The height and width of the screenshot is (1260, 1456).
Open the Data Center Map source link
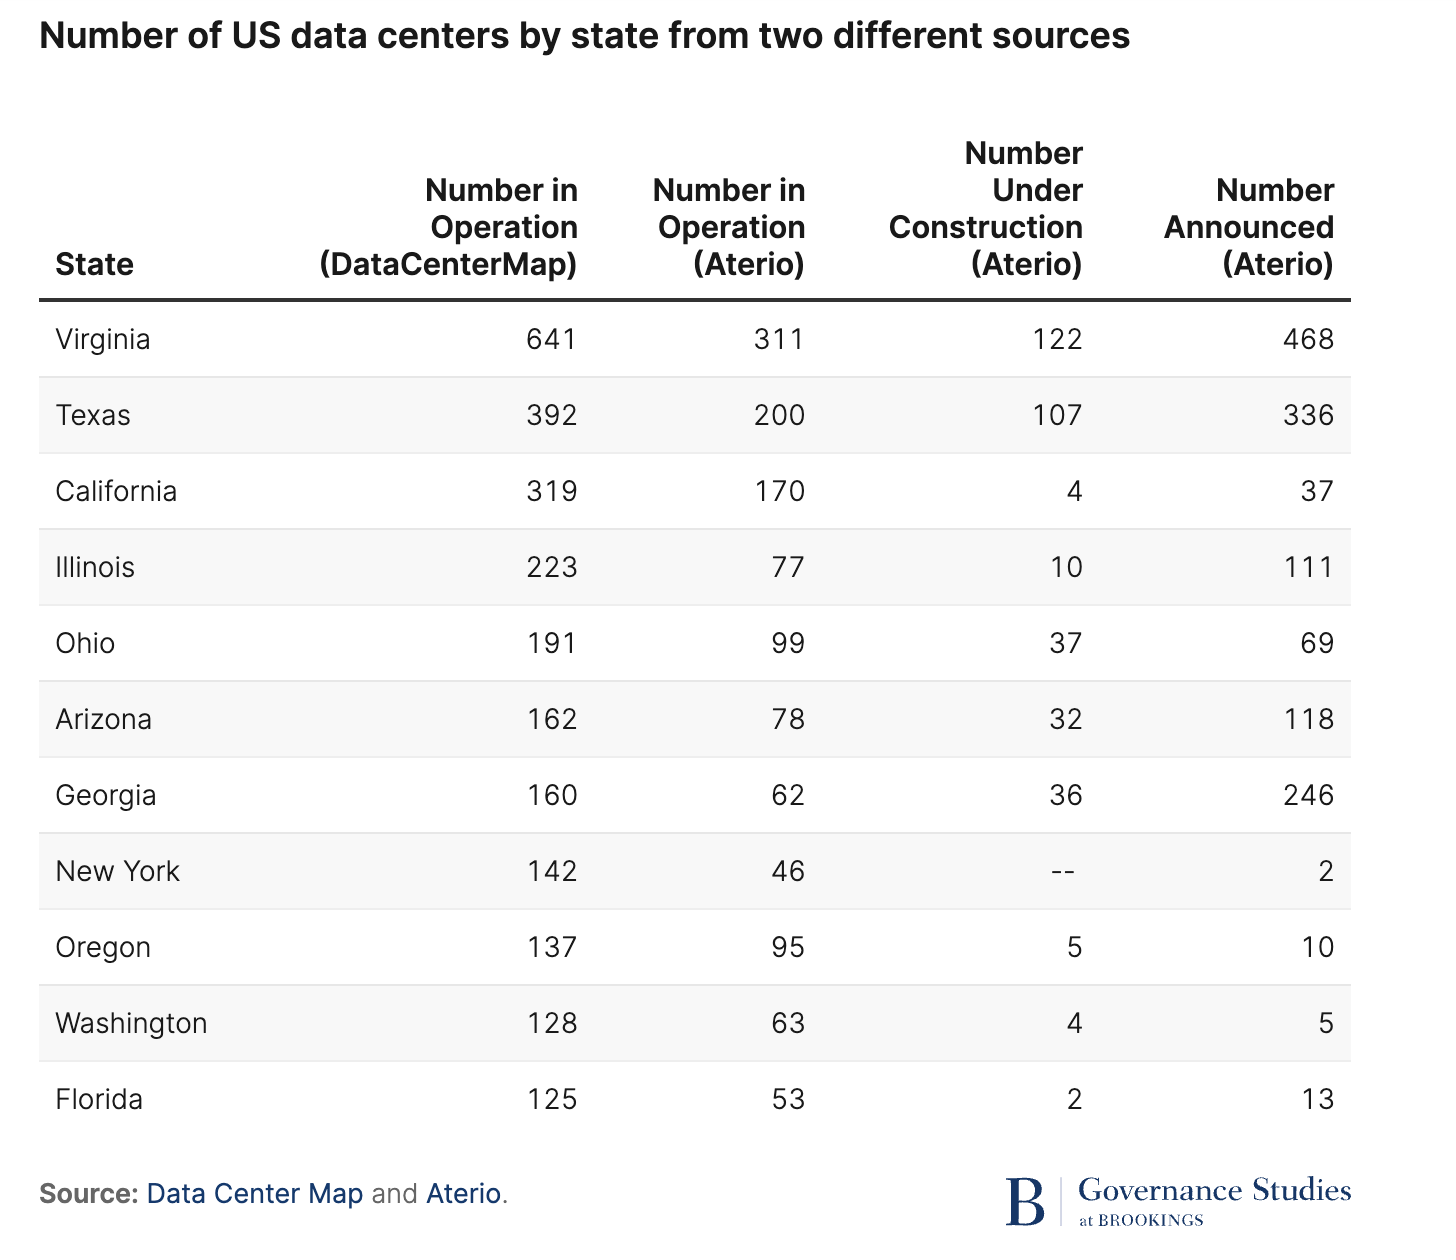click(254, 1194)
